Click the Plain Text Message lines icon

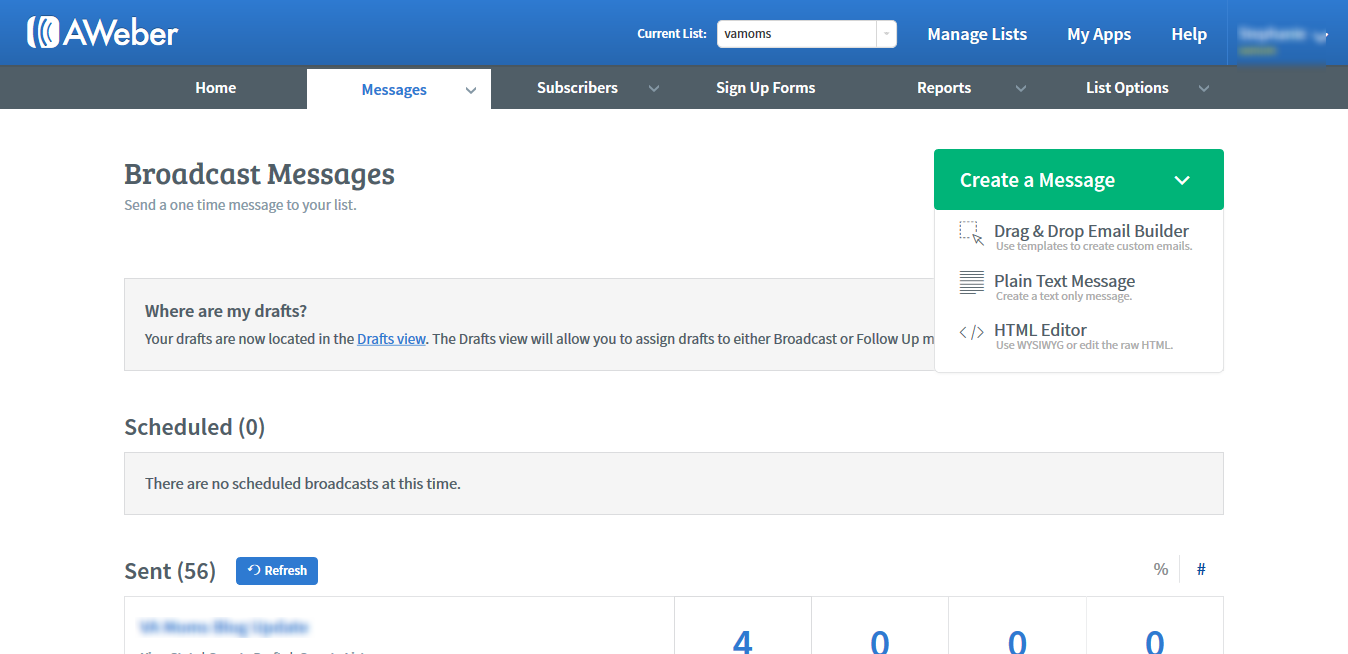click(x=971, y=283)
